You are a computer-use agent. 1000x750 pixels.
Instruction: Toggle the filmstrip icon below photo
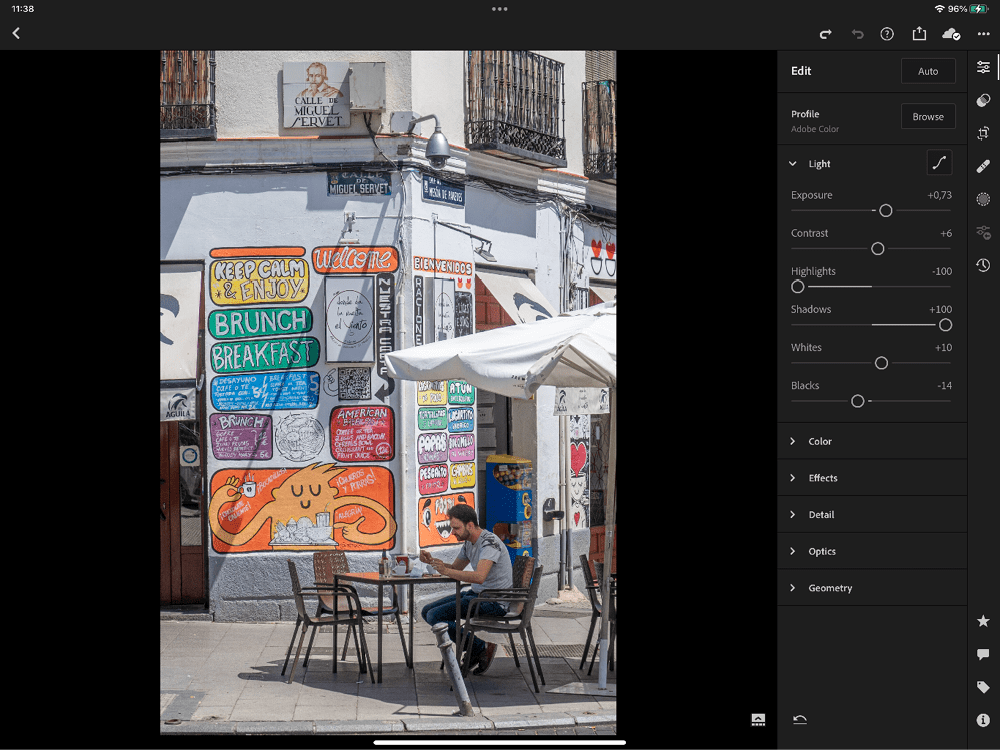[758, 719]
